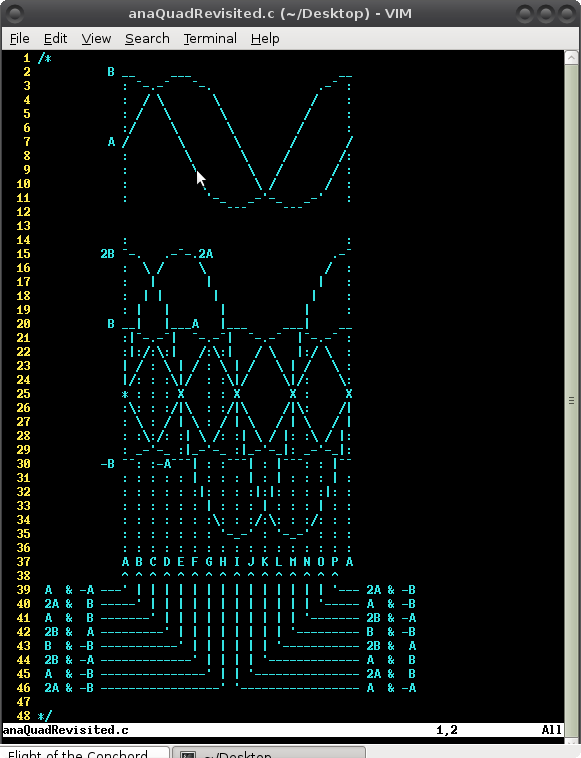Screen dimensions: 581x758
Task: Click the letter 'P' on line 37
Action: [335, 562]
